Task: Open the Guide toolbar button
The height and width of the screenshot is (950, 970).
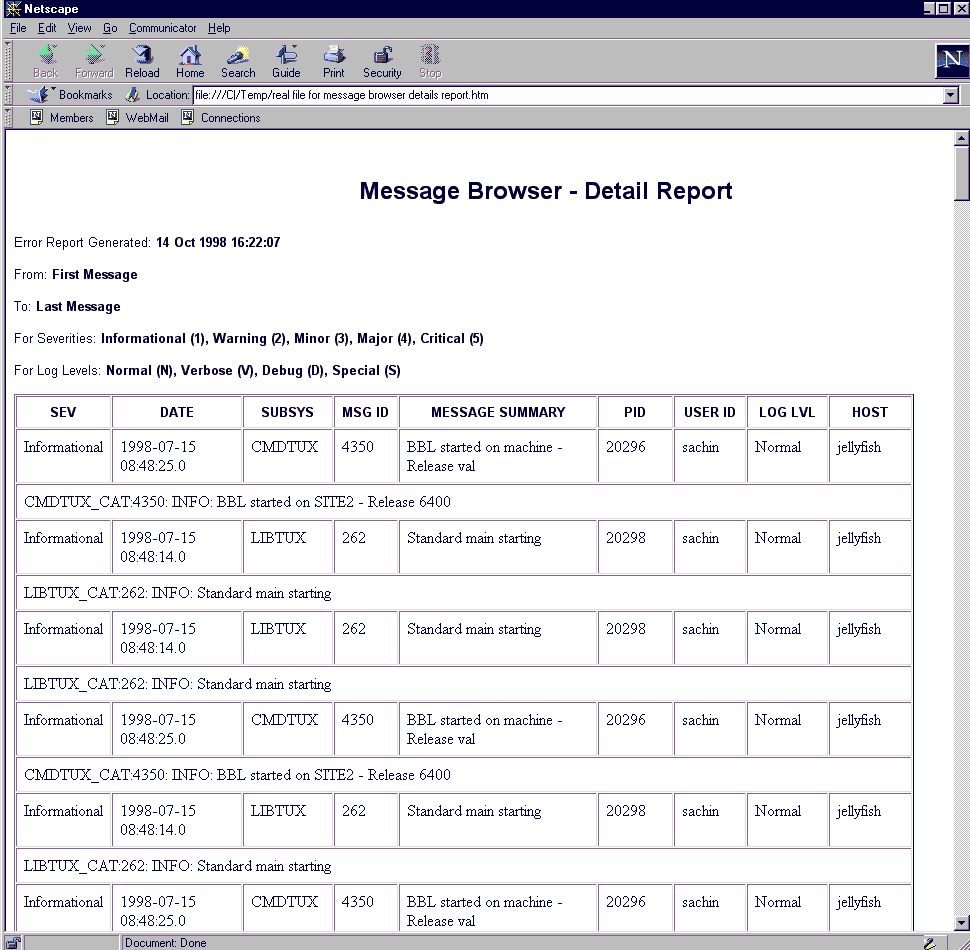Action: [x=286, y=61]
